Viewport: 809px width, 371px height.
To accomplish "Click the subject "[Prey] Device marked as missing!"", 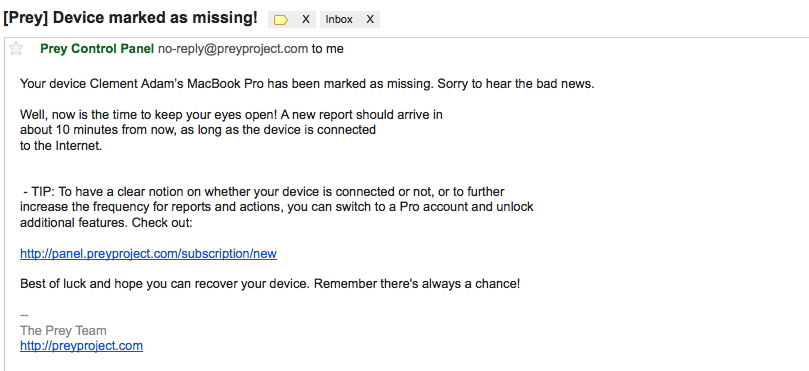I will coord(130,18).
